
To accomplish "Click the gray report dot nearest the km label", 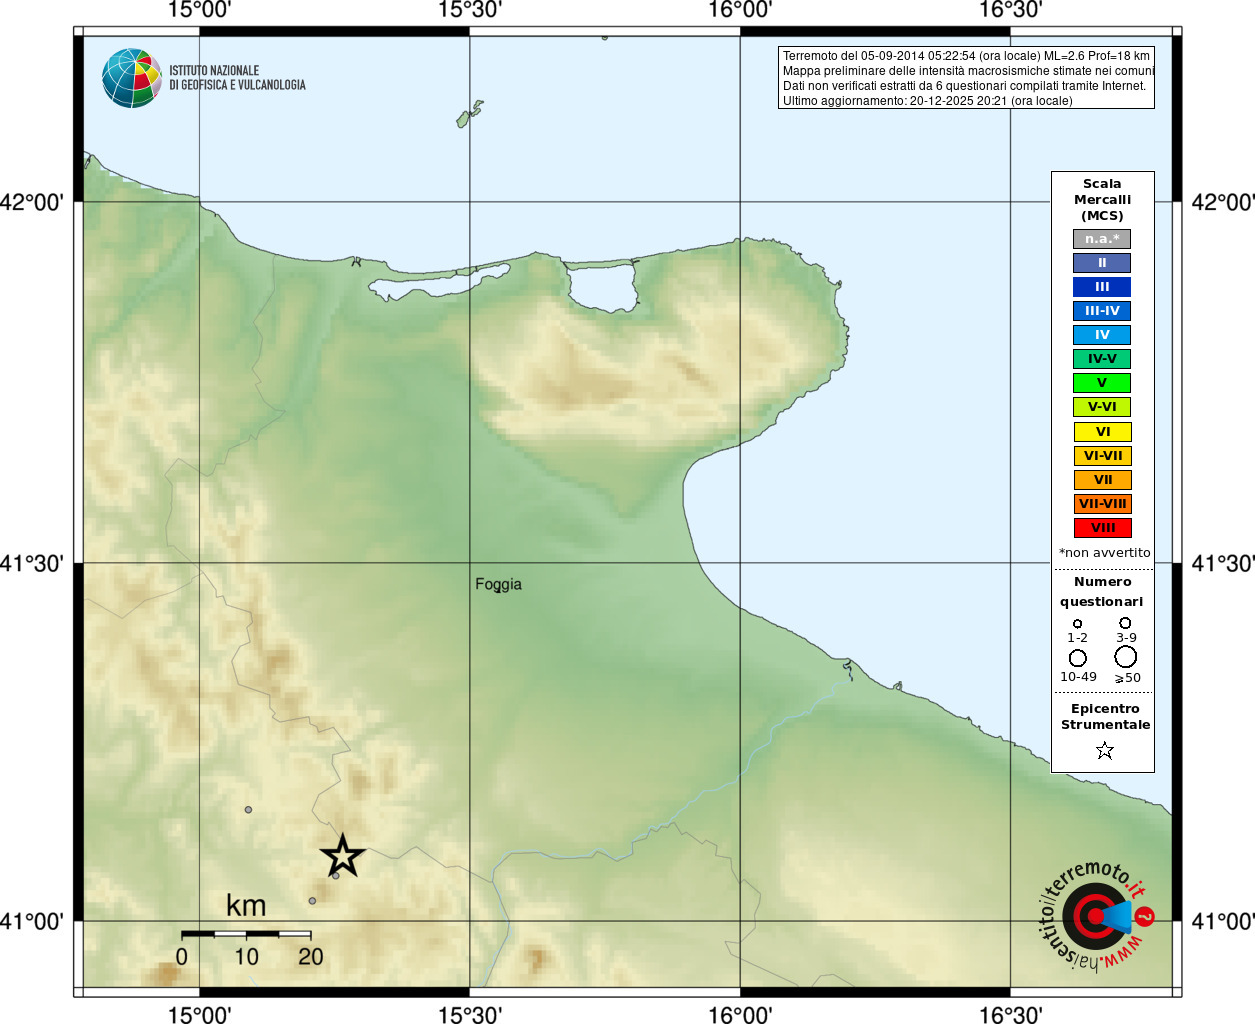I will tap(312, 901).
